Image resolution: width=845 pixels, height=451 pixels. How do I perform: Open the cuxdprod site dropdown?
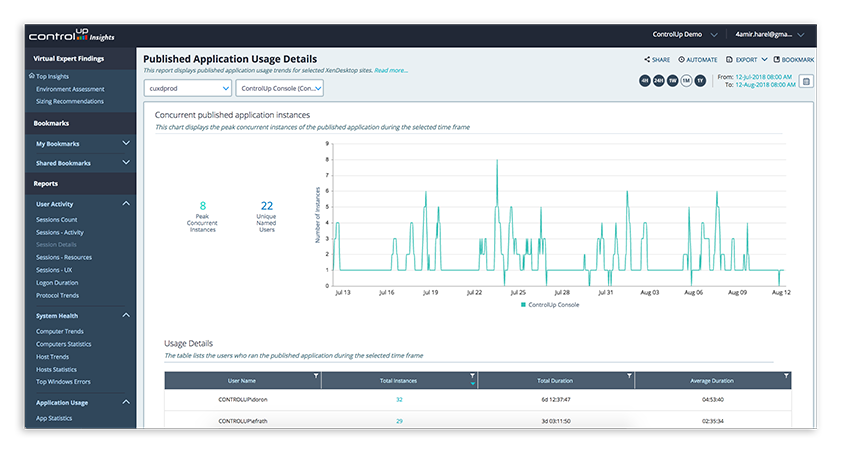188,88
